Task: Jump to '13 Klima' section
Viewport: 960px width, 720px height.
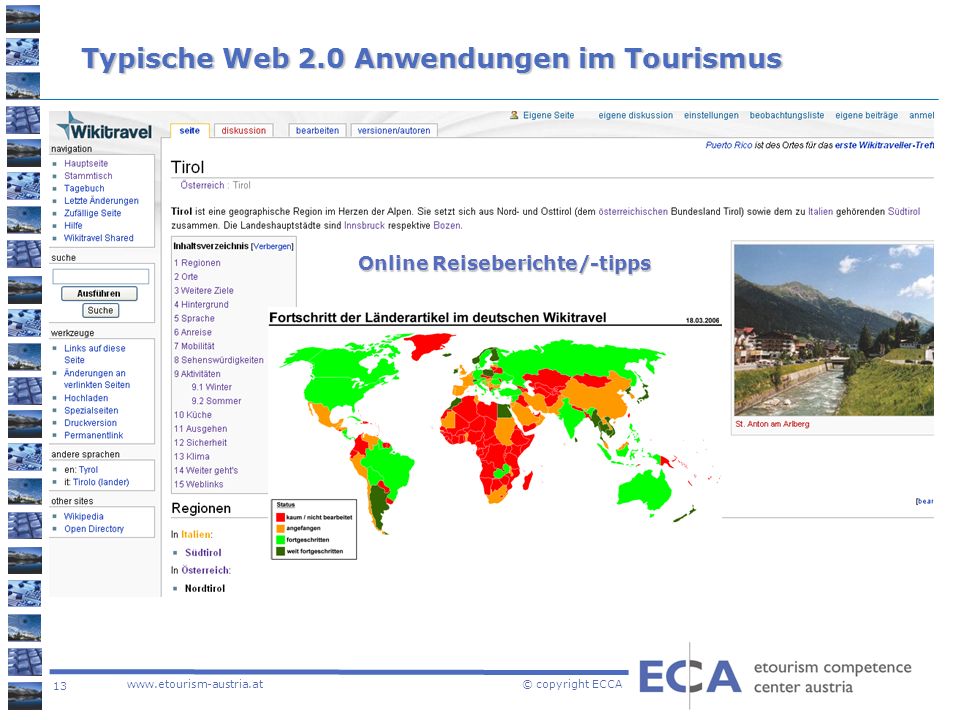Action: point(192,456)
